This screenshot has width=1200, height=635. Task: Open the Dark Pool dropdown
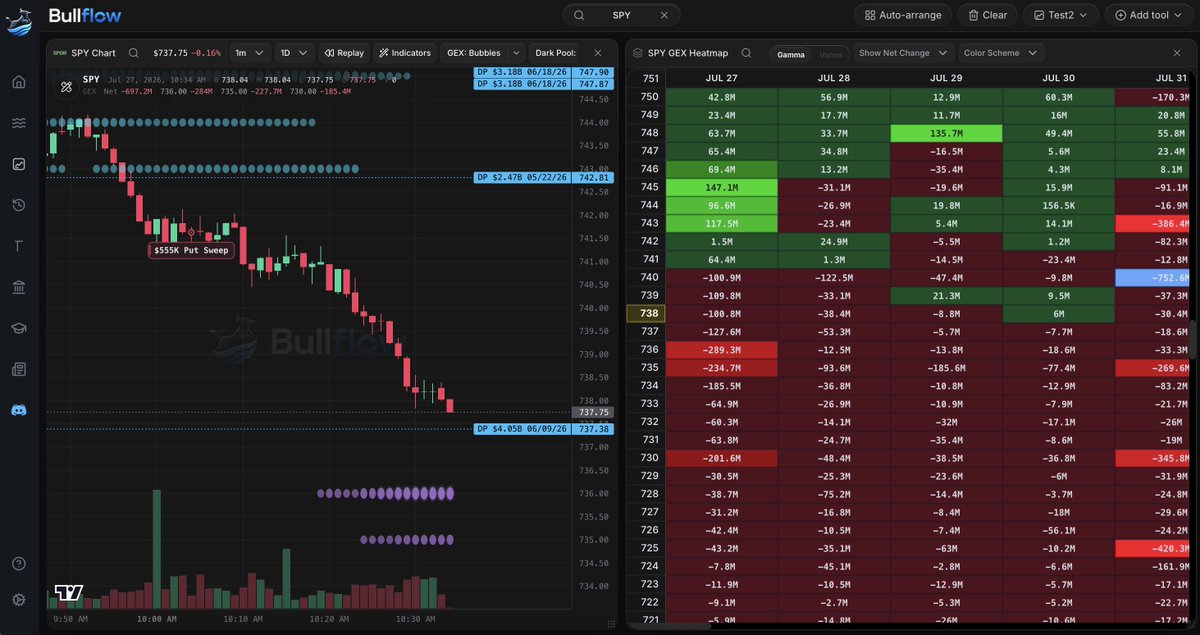(x=556, y=53)
